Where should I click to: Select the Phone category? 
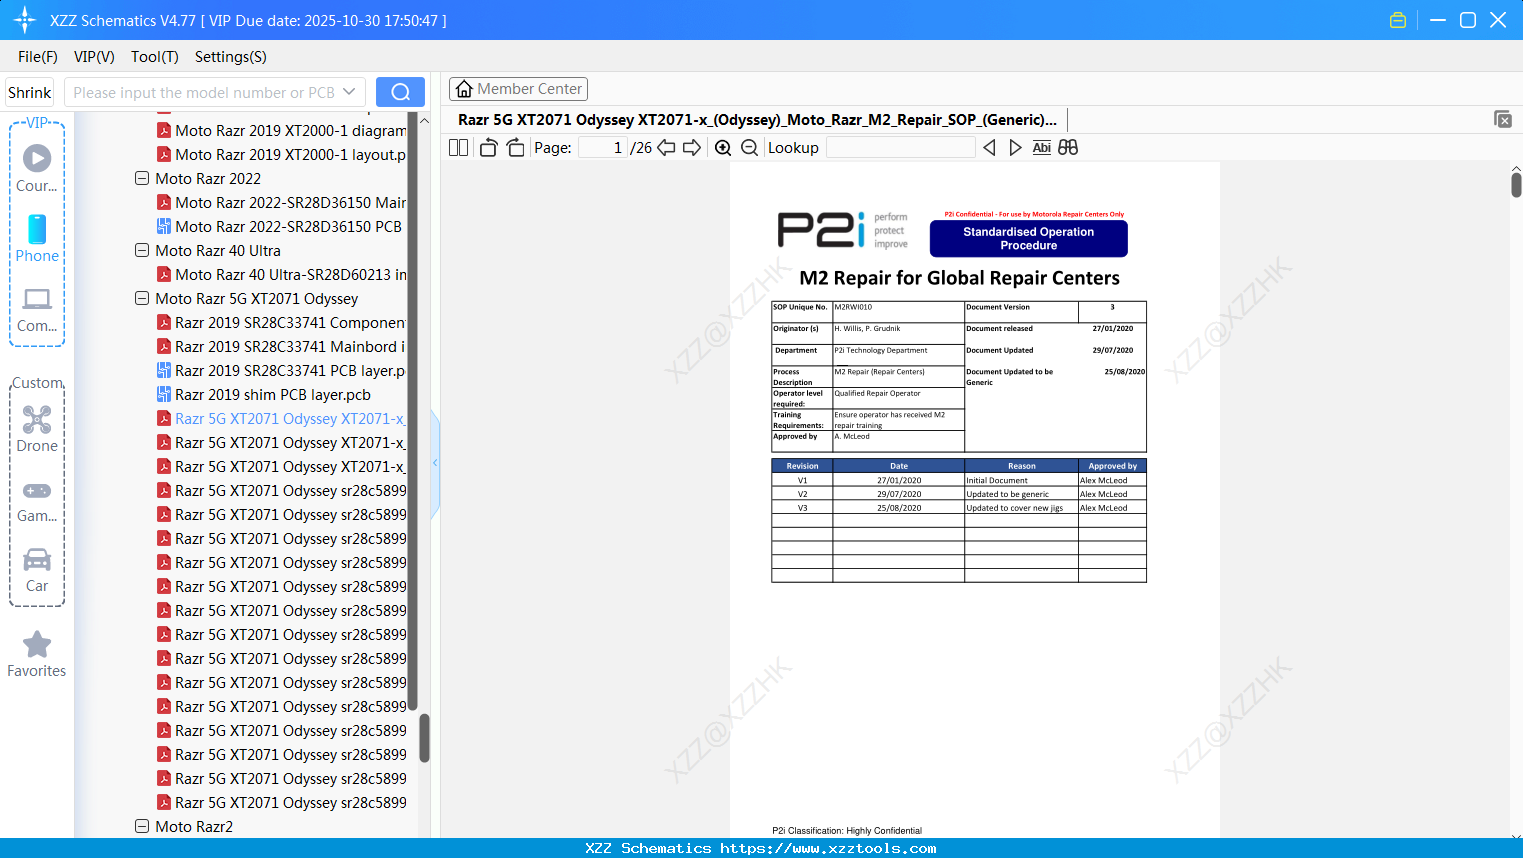pos(37,238)
